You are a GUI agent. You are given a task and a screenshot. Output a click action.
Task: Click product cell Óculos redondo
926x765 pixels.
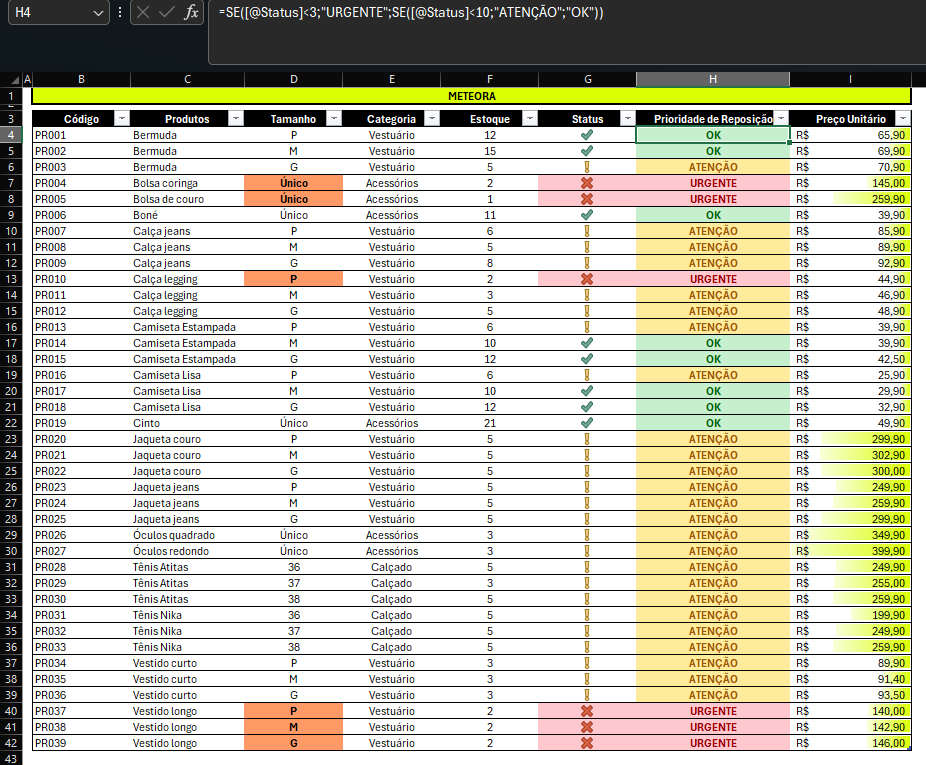point(187,551)
